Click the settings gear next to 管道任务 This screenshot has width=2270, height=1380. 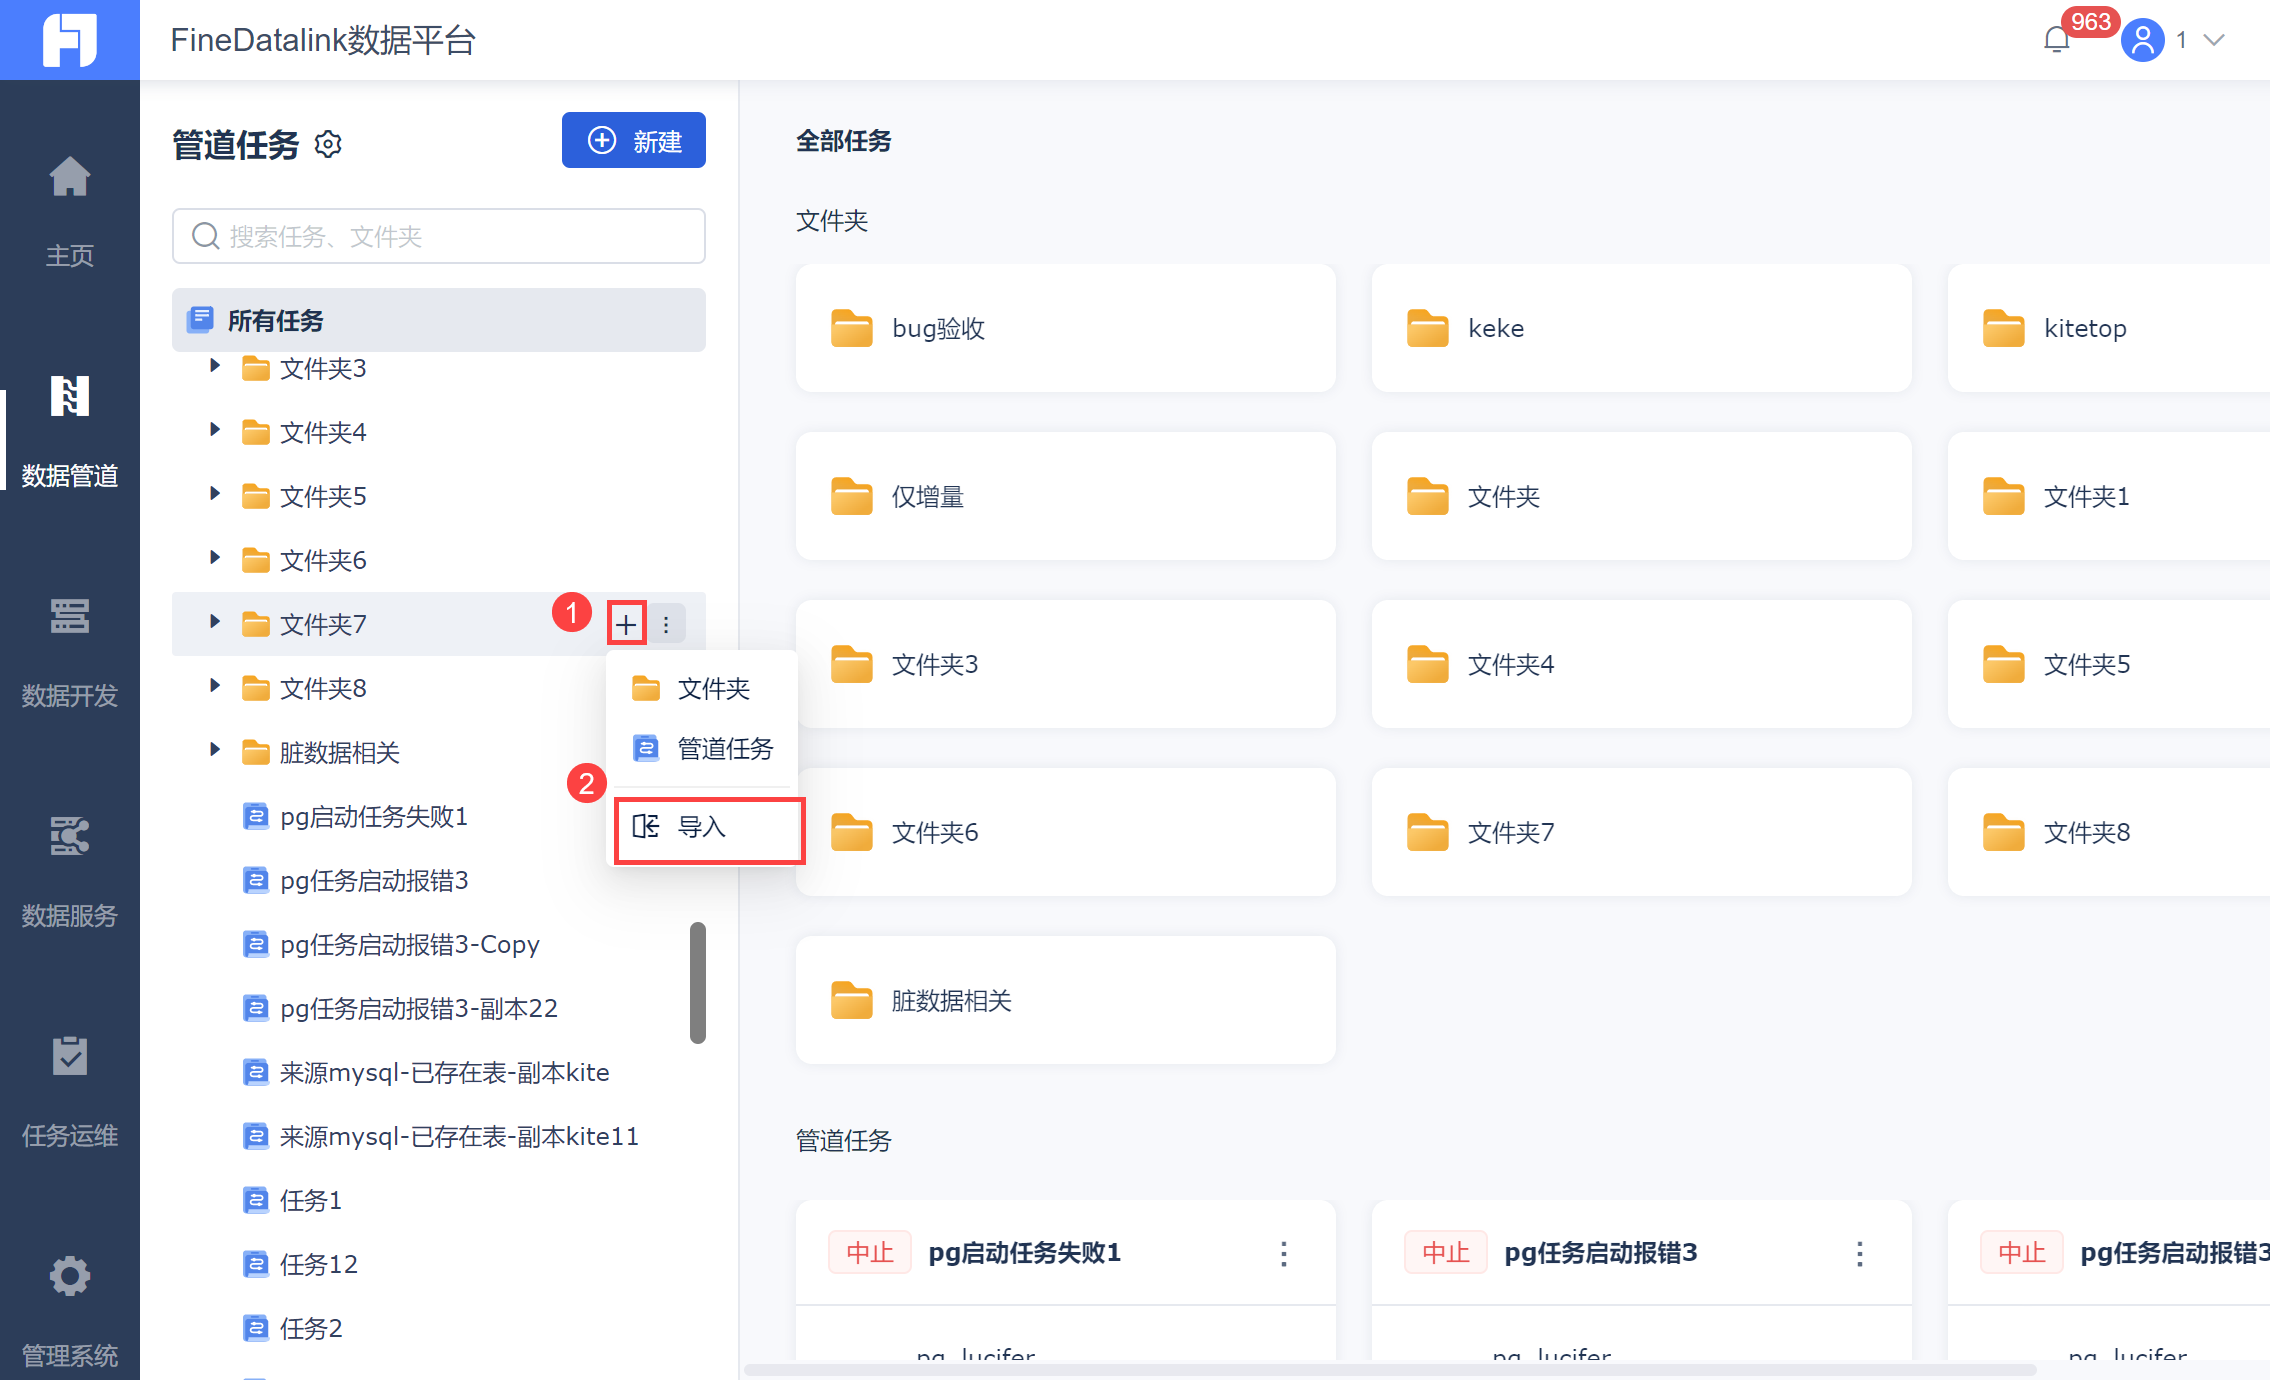click(328, 145)
